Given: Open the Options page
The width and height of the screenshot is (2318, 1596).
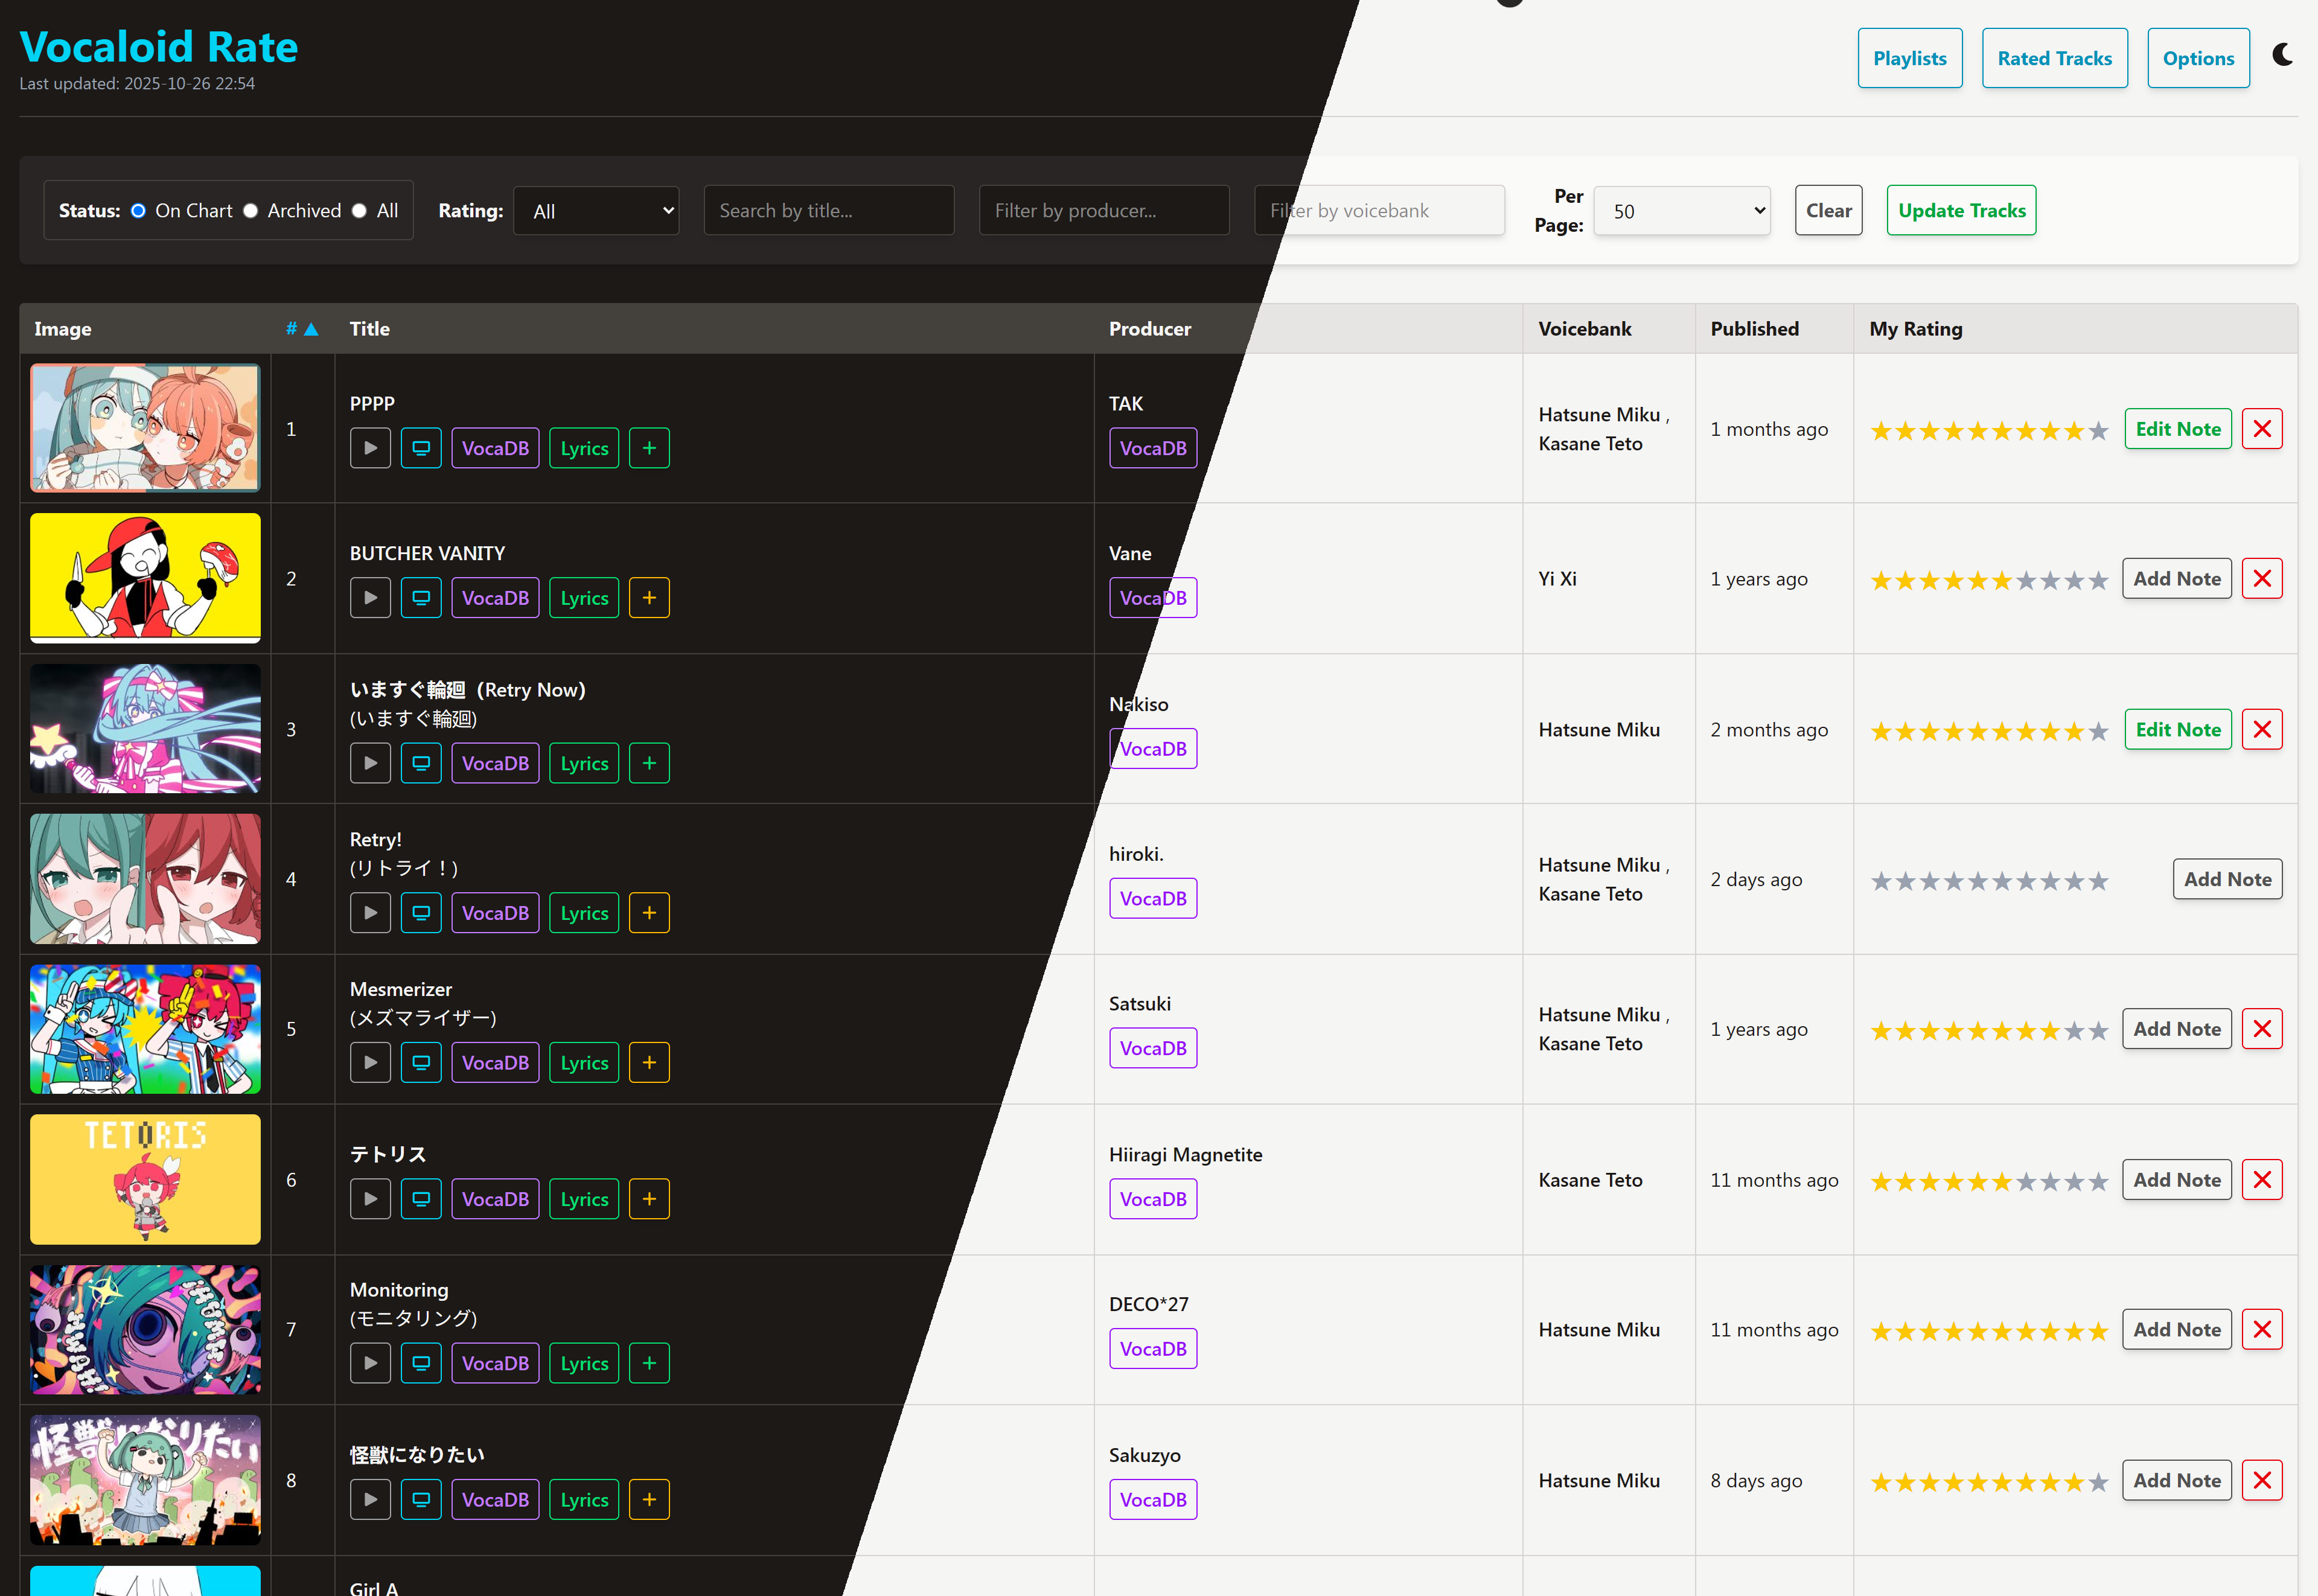Looking at the screenshot, I should (2198, 58).
